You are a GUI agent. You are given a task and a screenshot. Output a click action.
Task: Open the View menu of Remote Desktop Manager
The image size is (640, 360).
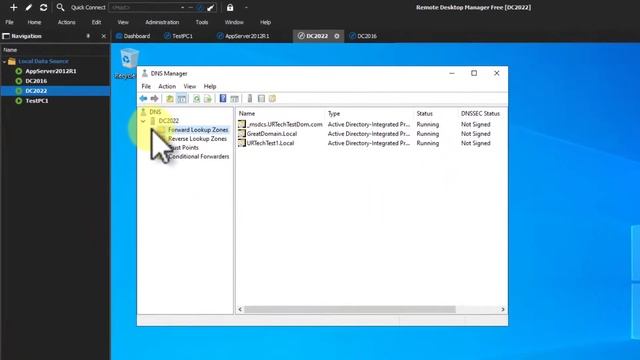pyautogui.click(x=123, y=22)
